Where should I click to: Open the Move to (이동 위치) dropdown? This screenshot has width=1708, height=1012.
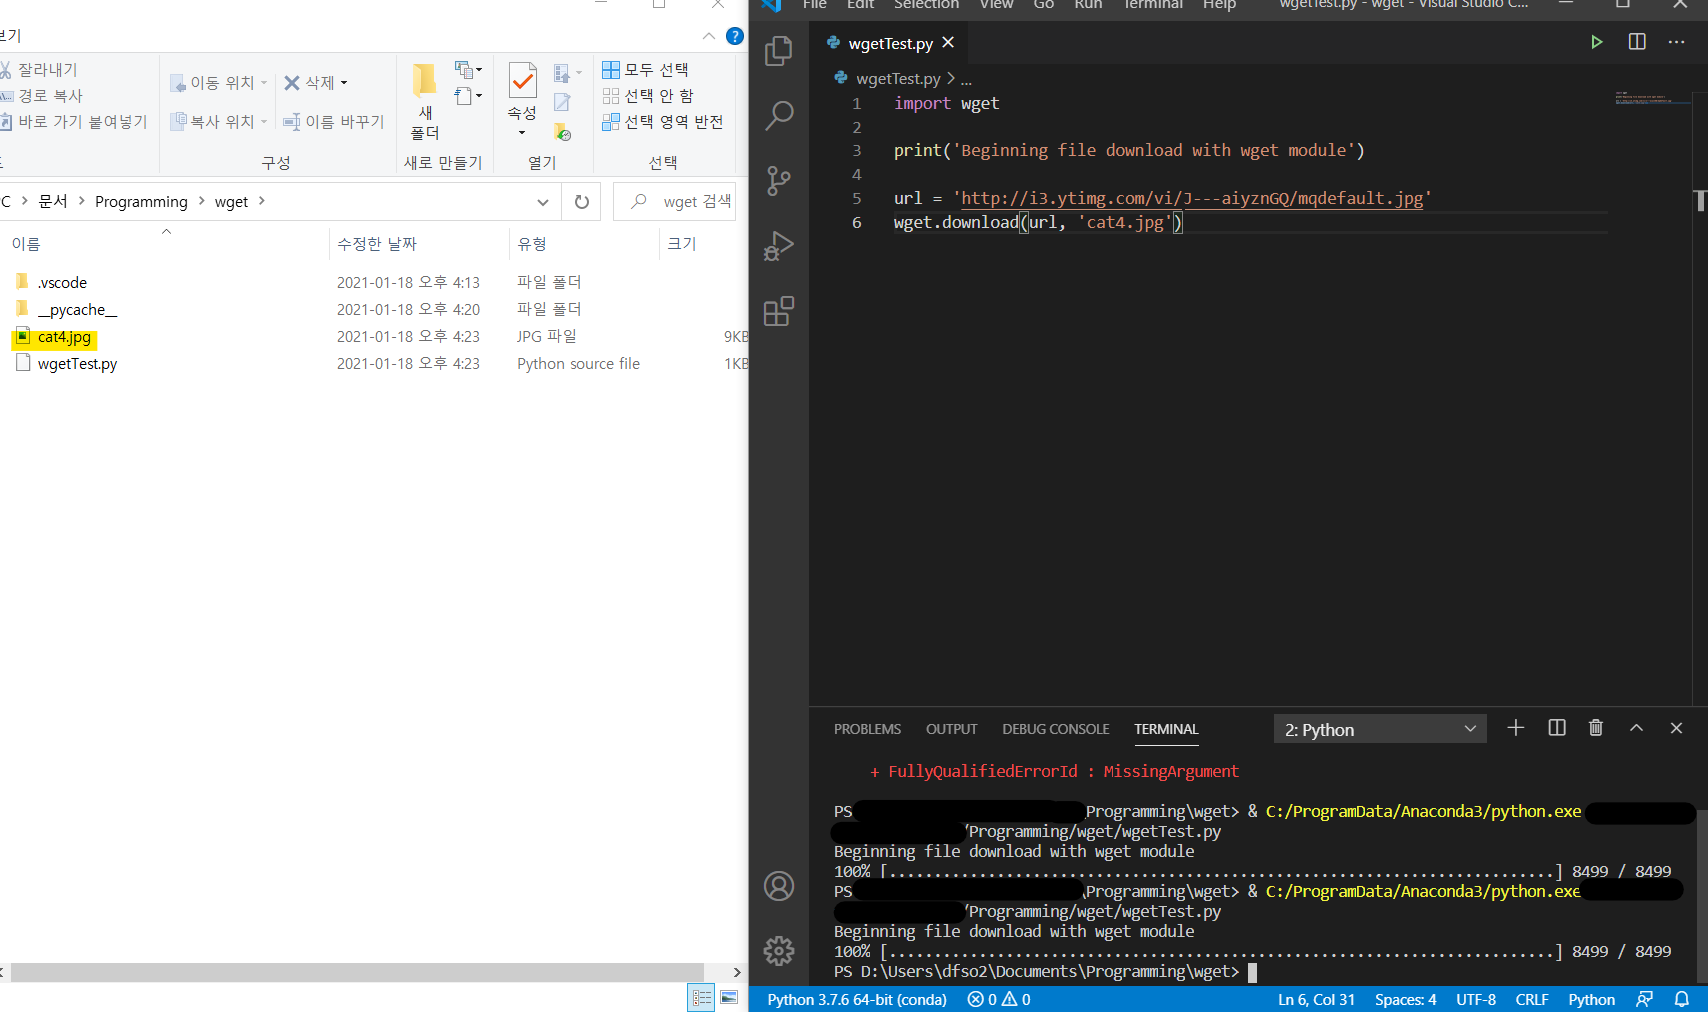[x=219, y=83]
